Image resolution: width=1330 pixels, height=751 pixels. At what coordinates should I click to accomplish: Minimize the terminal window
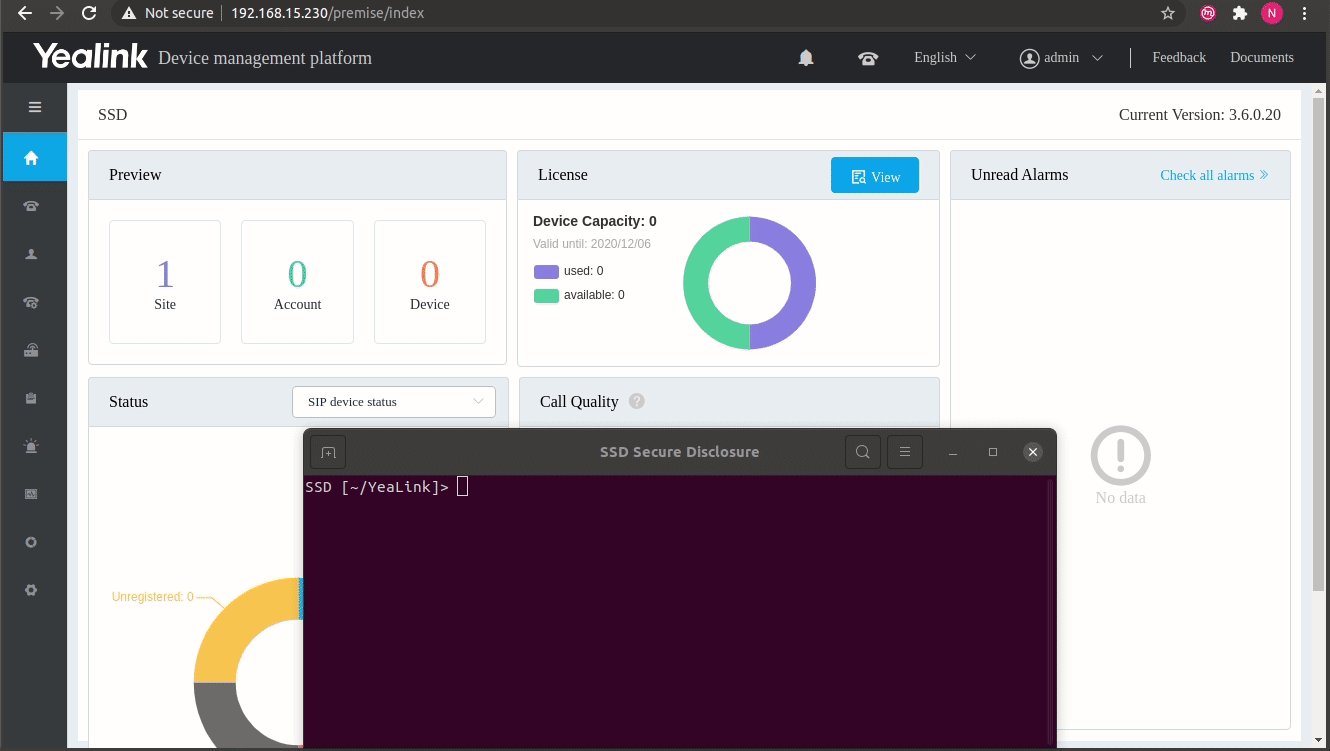(x=953, y=452)
